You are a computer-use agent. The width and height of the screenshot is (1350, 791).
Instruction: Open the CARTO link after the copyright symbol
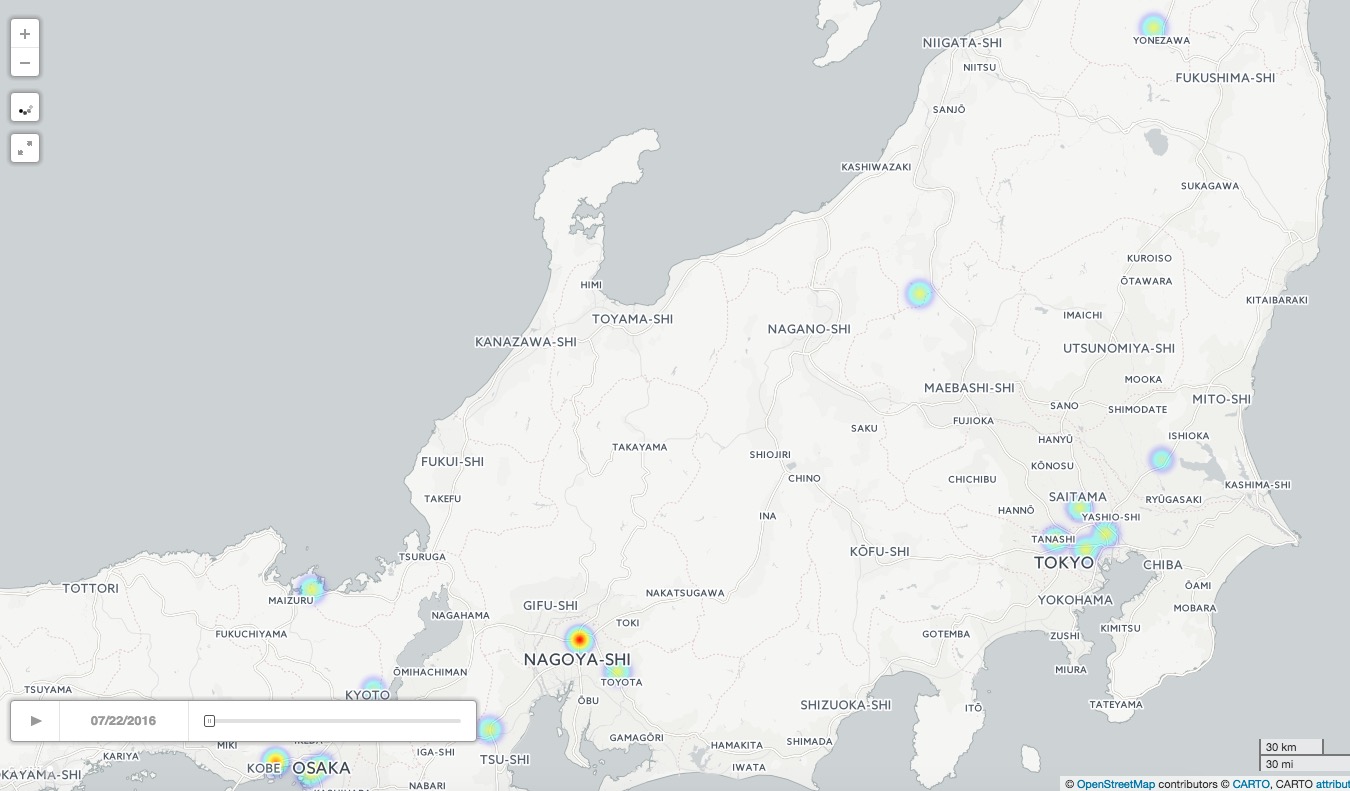pyautogui.click(x=1250, y=784)
